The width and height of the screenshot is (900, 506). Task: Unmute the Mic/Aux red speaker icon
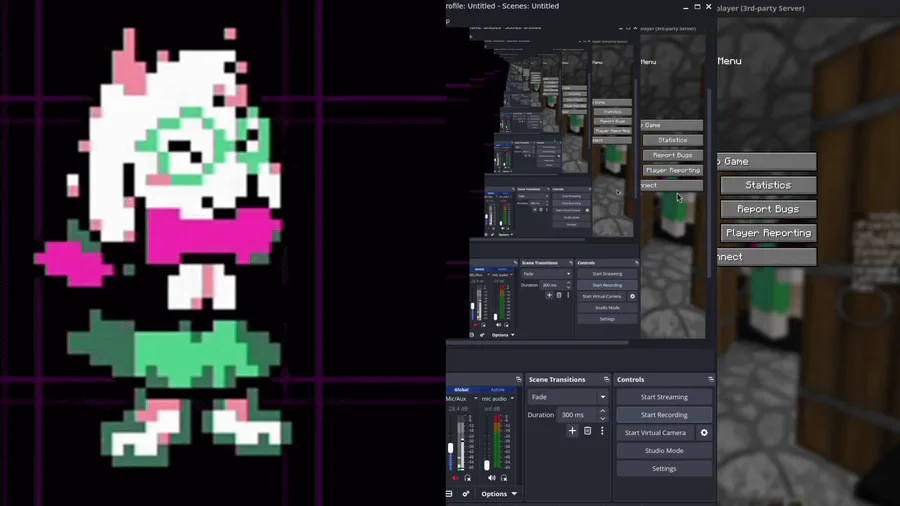coord(455,477)
